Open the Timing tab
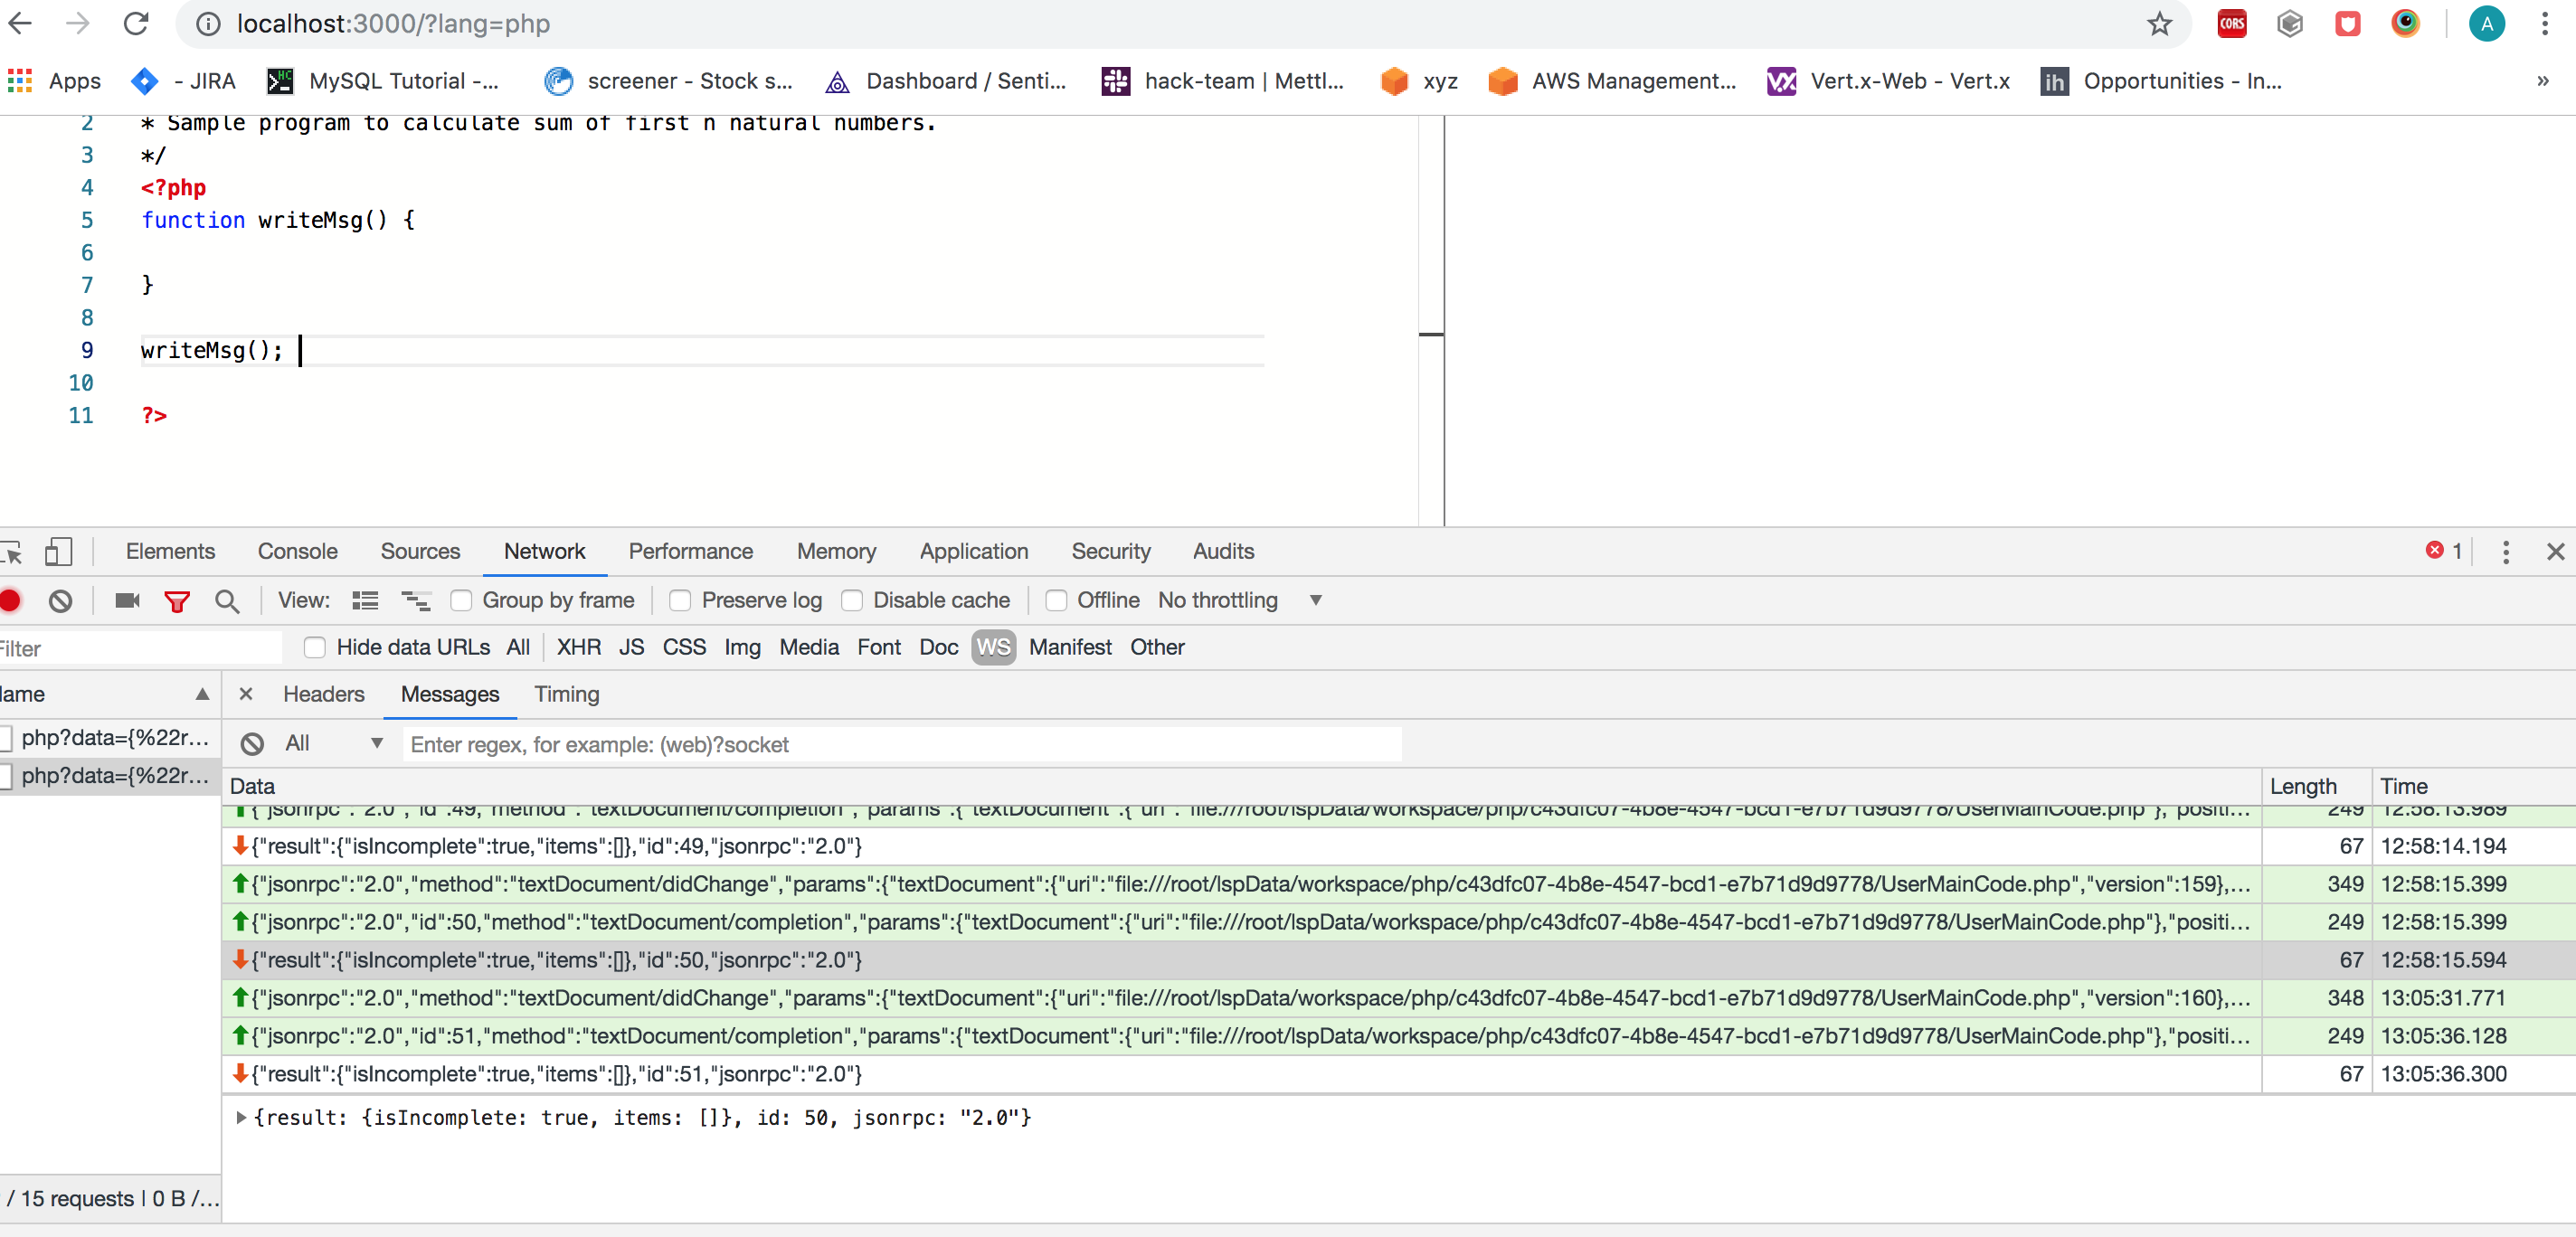Viewport: 2576px width, 1237px height. coord(566,694)
